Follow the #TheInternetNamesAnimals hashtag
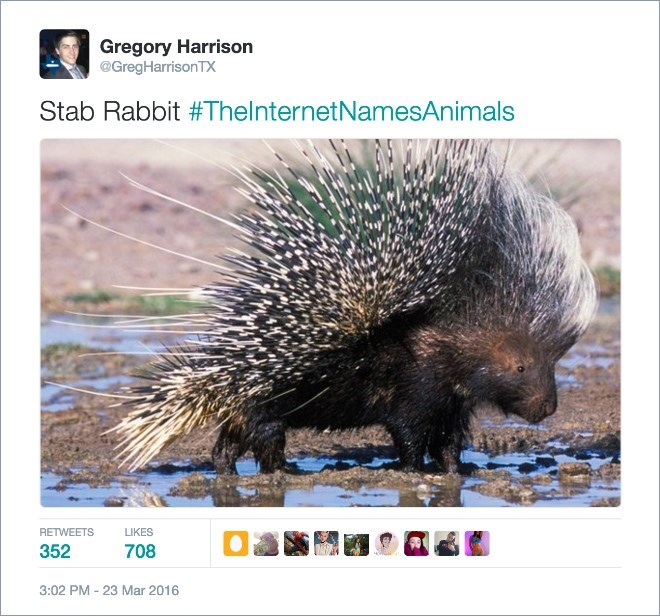660x616 pixels. point(352,112)
